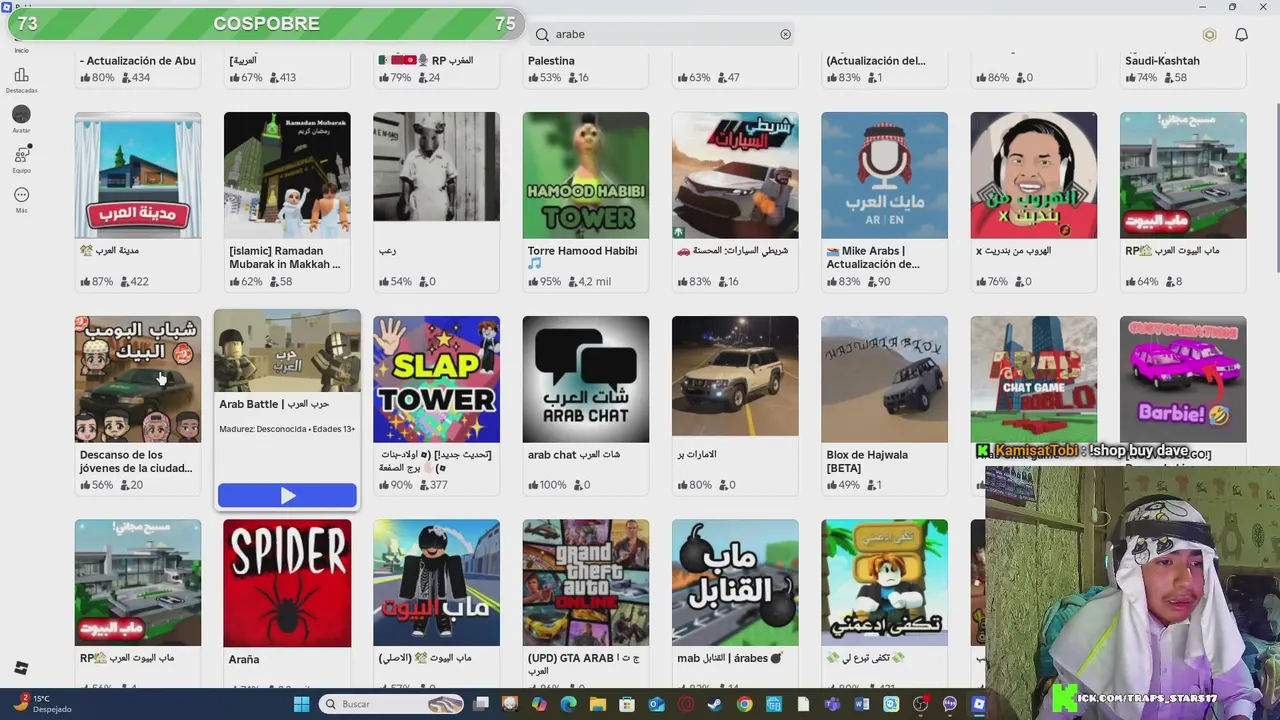Clear the 'arabe' search text
This screenshot has height=720, width=1280.
[785, 34]
